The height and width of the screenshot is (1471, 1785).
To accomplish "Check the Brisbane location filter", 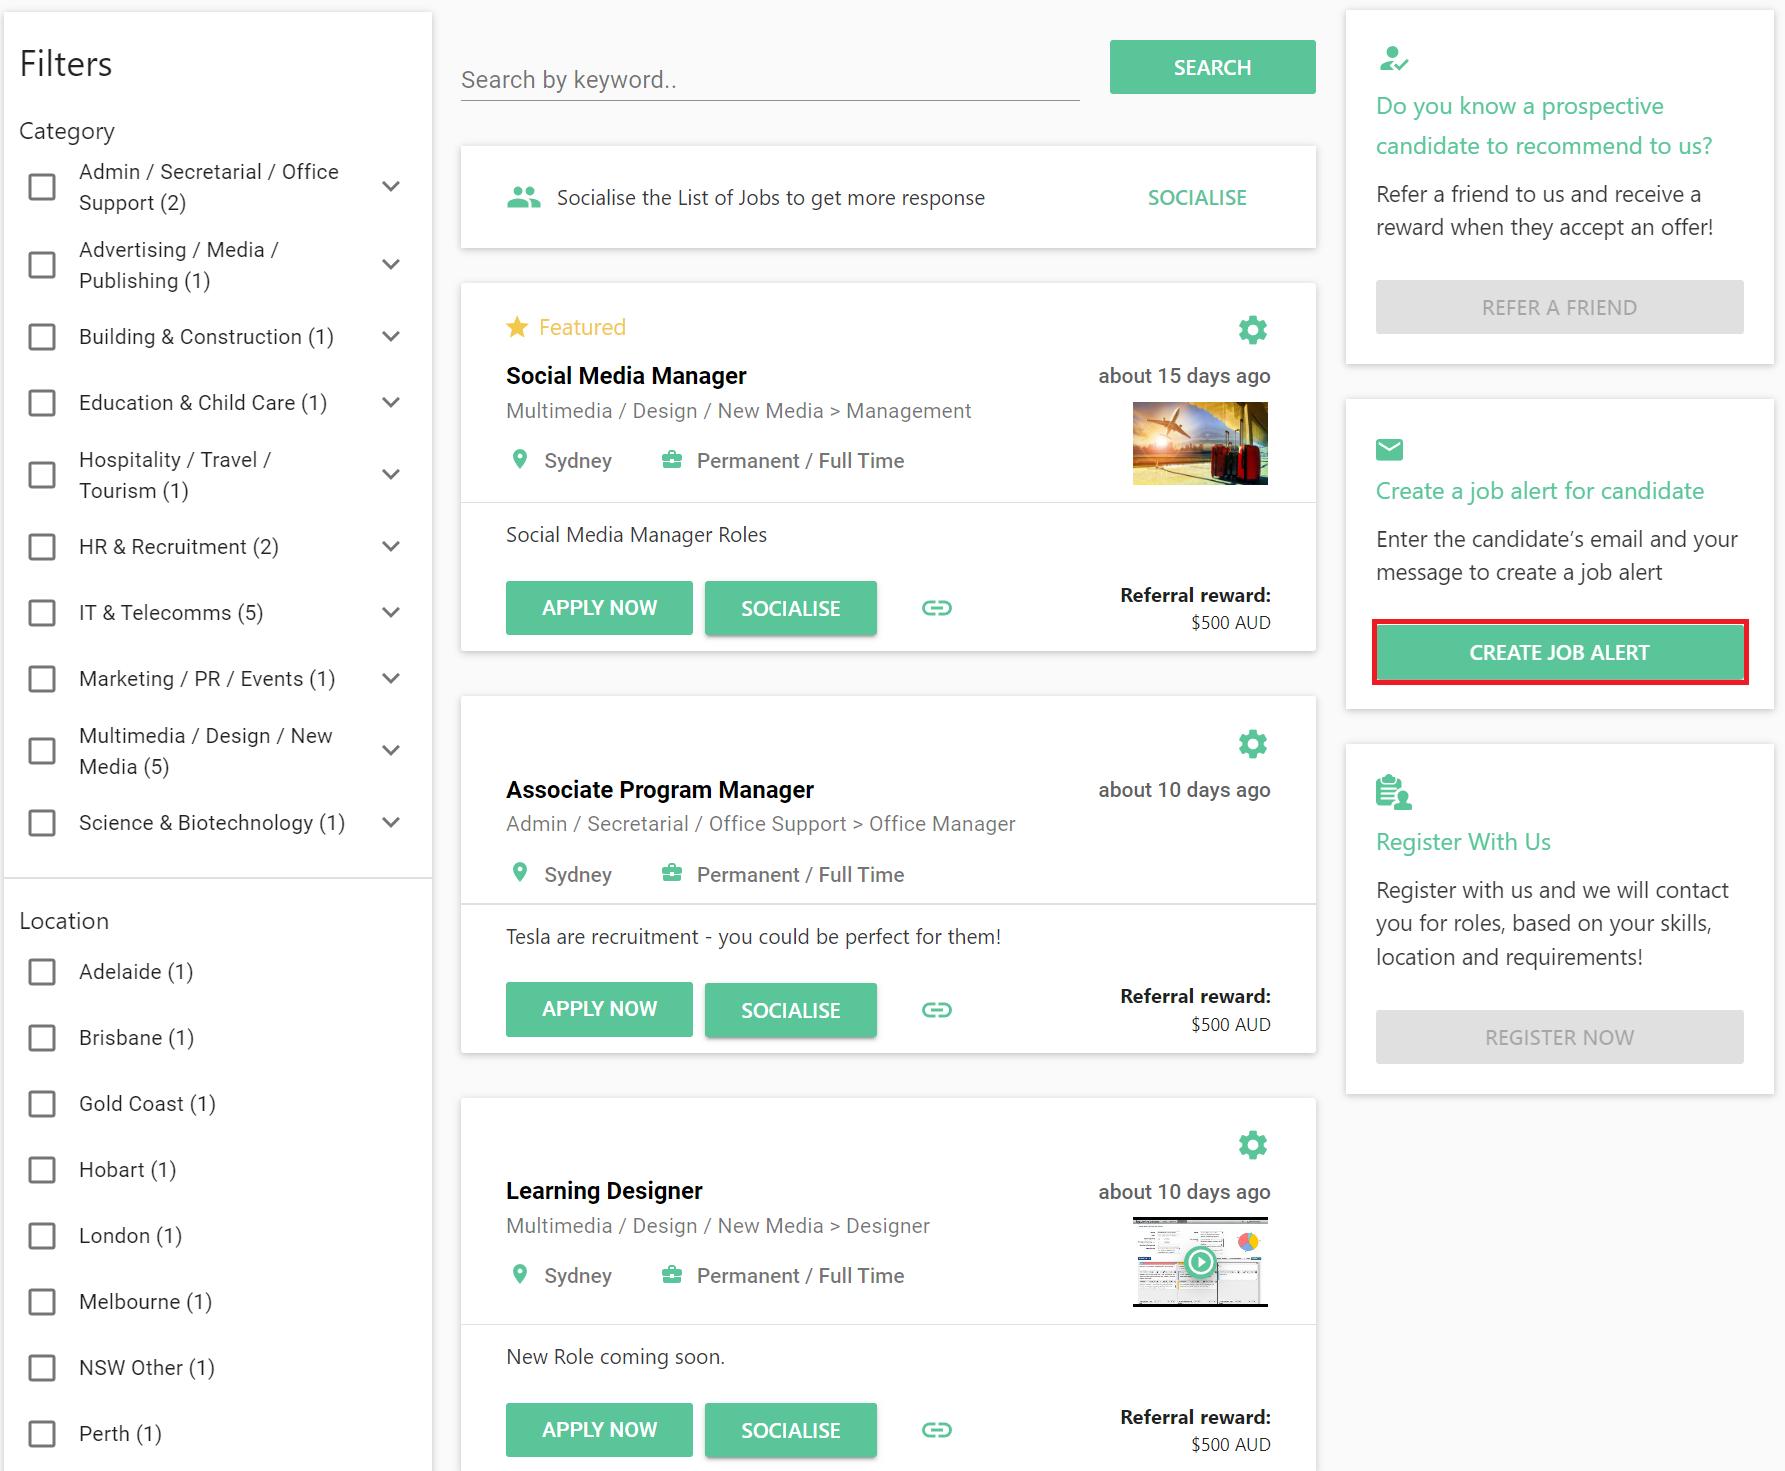I will point(42,1038).
